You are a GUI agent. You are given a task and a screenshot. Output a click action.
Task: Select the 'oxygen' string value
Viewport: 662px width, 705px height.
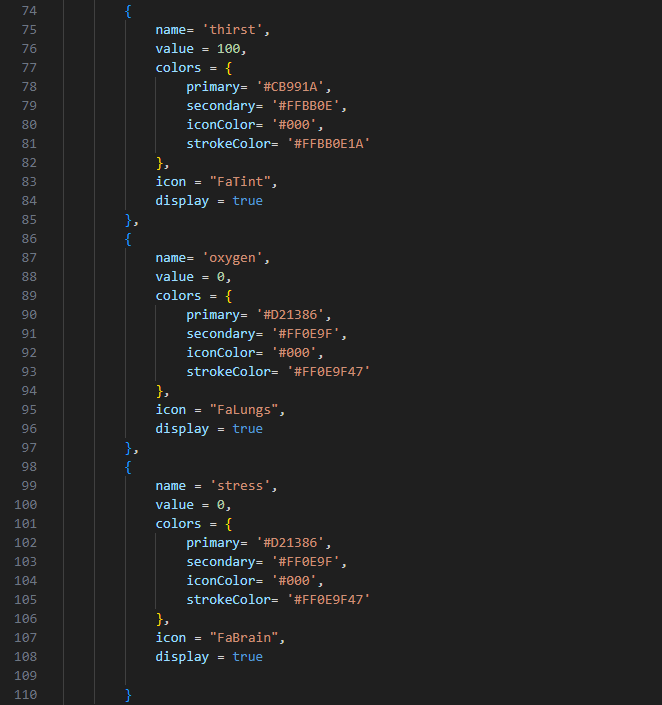pyautogui.click(x=233, y=258)
